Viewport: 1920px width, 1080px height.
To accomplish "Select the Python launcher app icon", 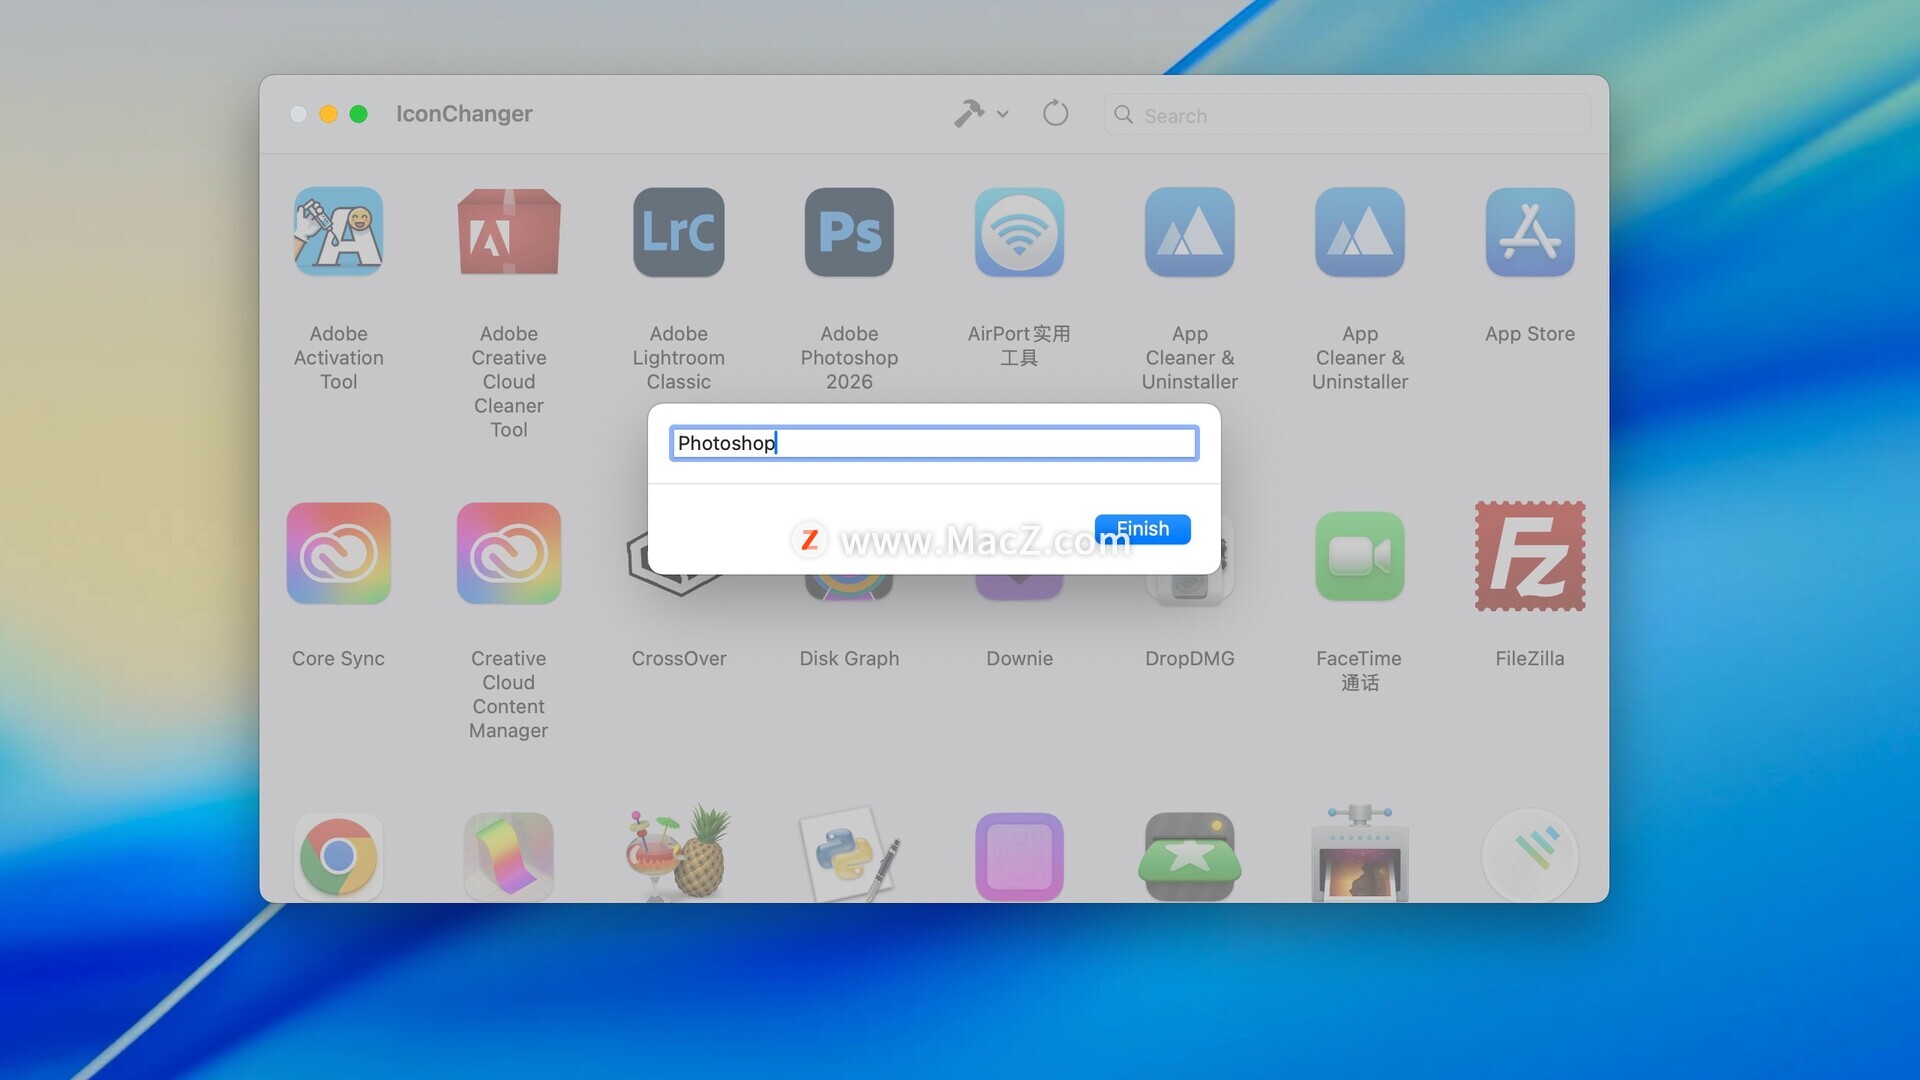I will click(x=849, y=856).
